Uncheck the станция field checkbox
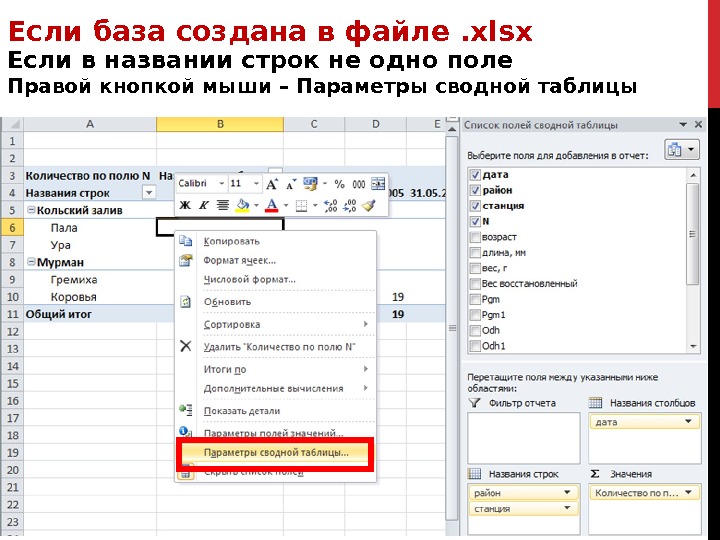Image resolution: width=720 pixels, height=540 pixels. tap(475, 206)
